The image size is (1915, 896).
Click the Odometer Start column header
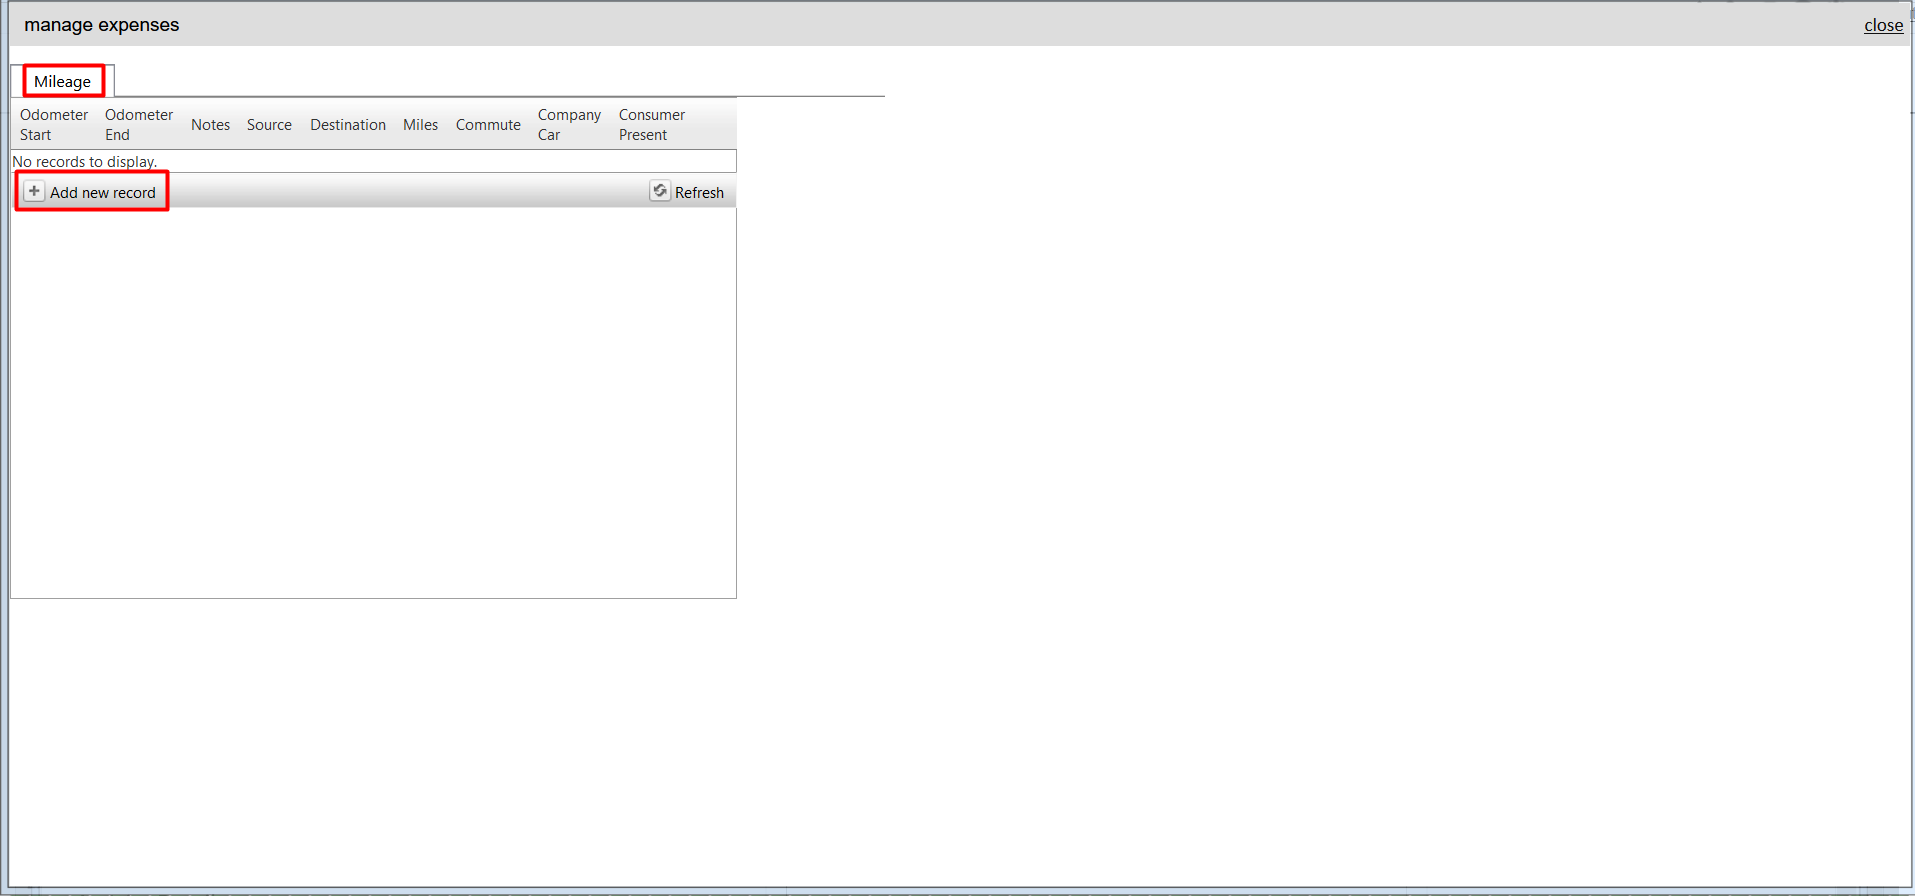click(54, 125)
